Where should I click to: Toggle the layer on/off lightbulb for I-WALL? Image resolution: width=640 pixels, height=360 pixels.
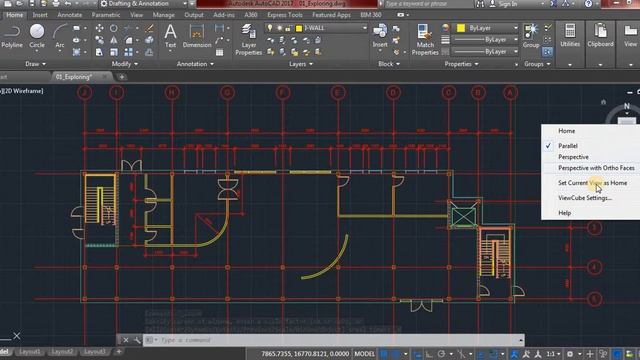click(270, 28)
